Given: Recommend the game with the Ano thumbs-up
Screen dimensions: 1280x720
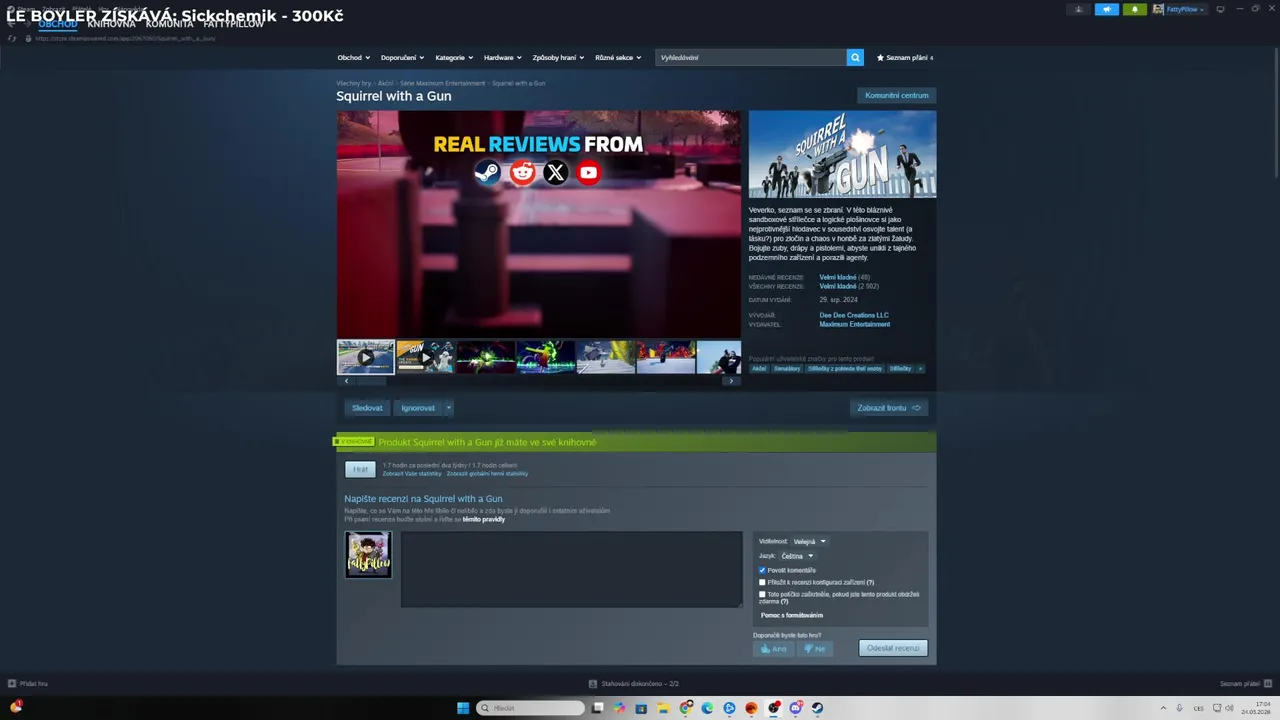Looking at the screenshot, I should pyautogui.click(x=774, y=648).
